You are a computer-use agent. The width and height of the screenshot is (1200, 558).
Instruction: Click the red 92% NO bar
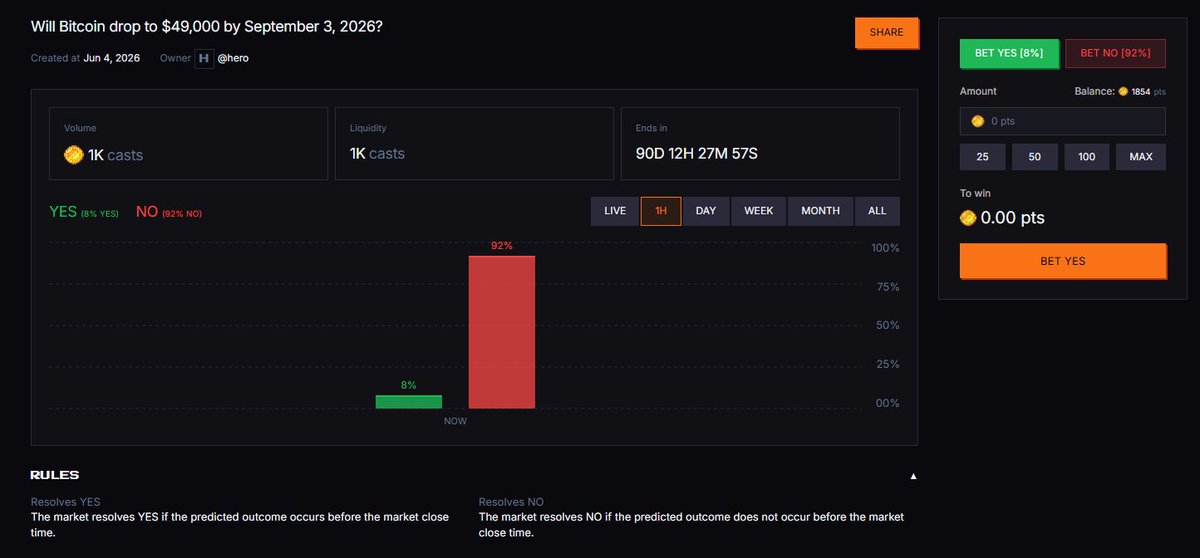[x=502, y=332]
